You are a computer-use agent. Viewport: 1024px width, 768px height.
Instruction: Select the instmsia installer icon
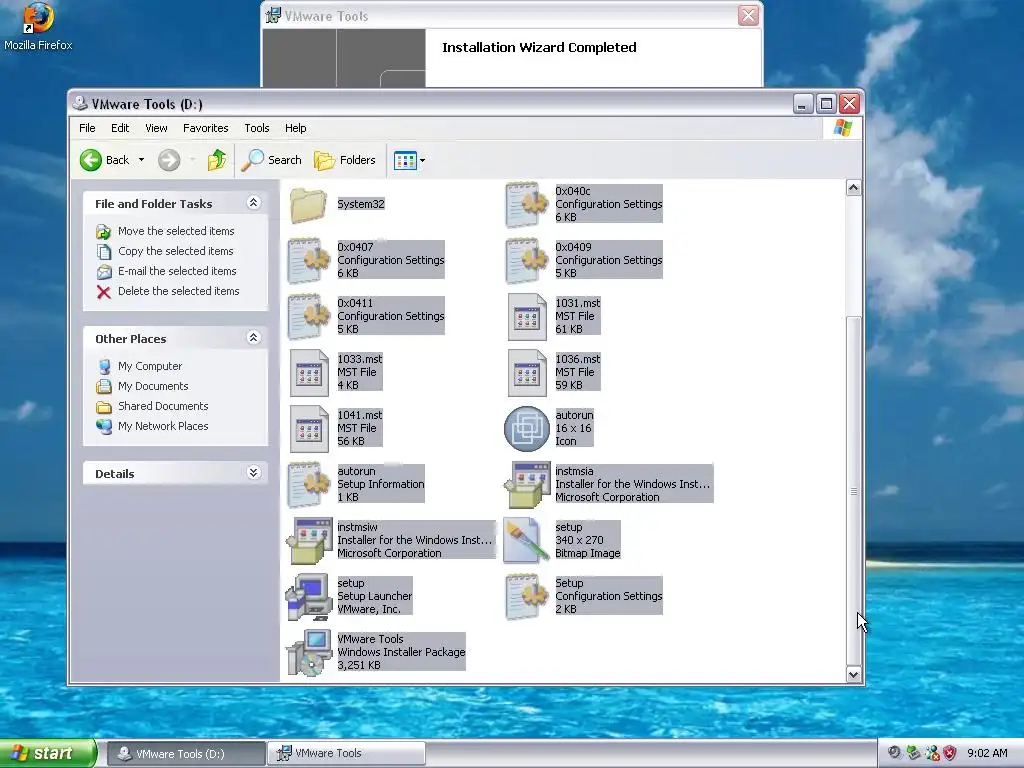(x=527, y=485)
